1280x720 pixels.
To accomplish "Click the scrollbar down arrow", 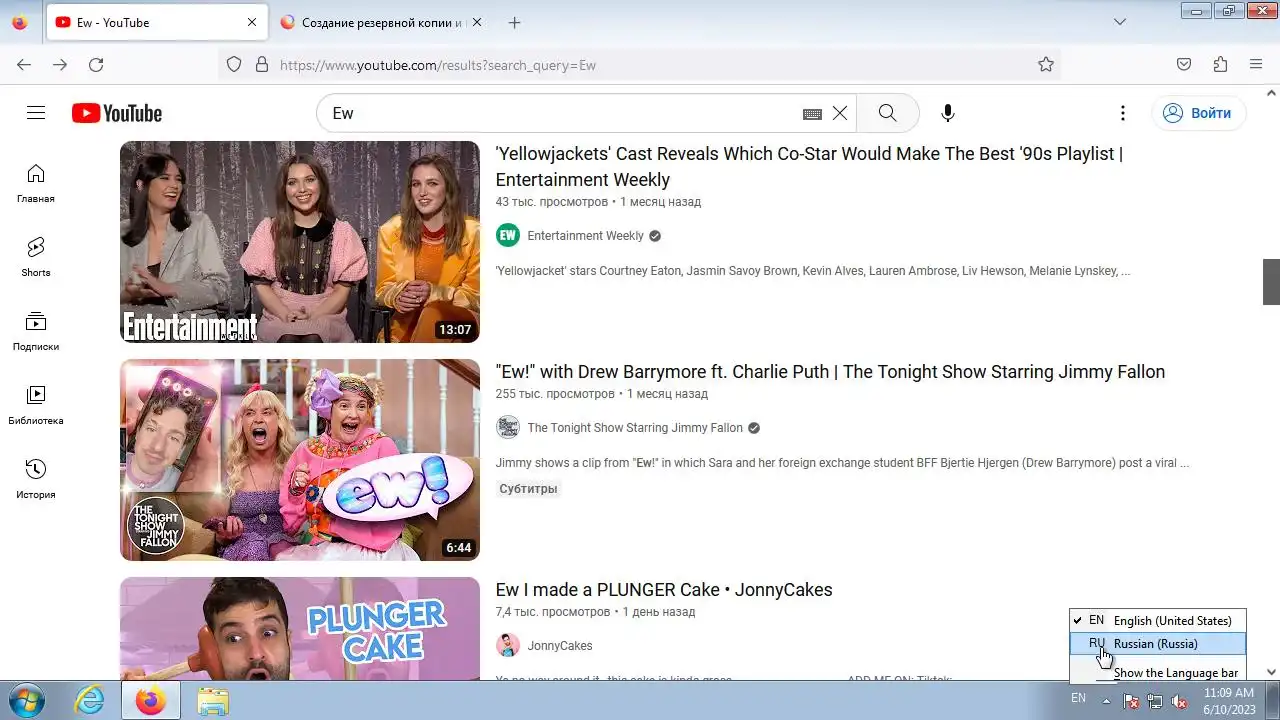I will point(1271,673).
